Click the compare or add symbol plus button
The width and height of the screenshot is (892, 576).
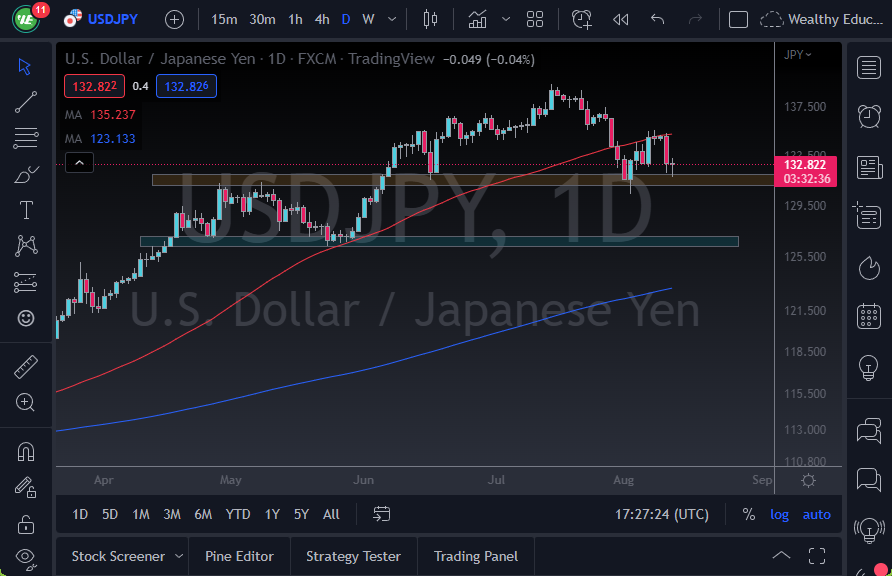pyautogui.click(x=174, y=20)
